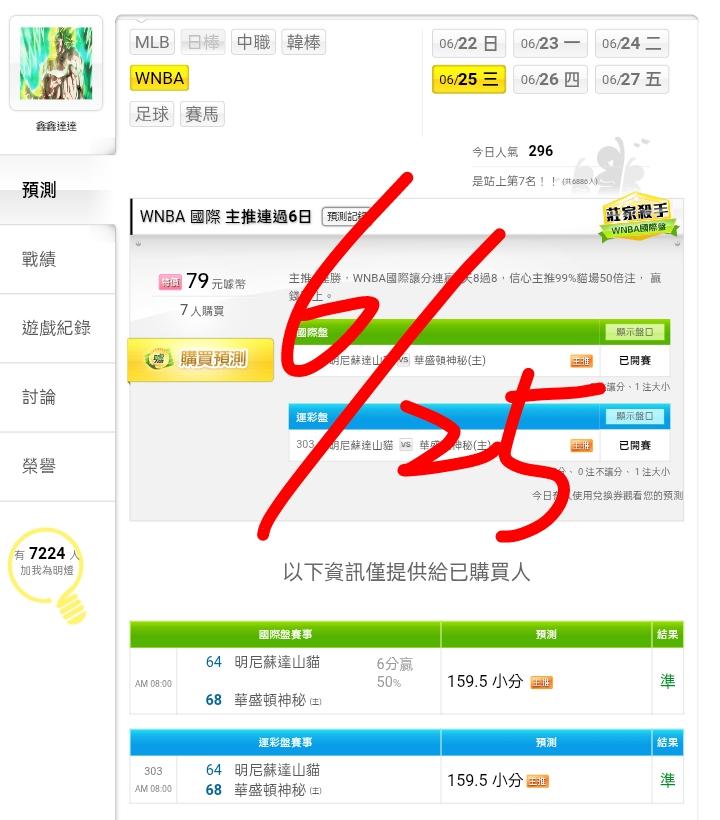Select highlighted date 06/25 三
This screenshot has width=720, height=820.
(468, 79)
